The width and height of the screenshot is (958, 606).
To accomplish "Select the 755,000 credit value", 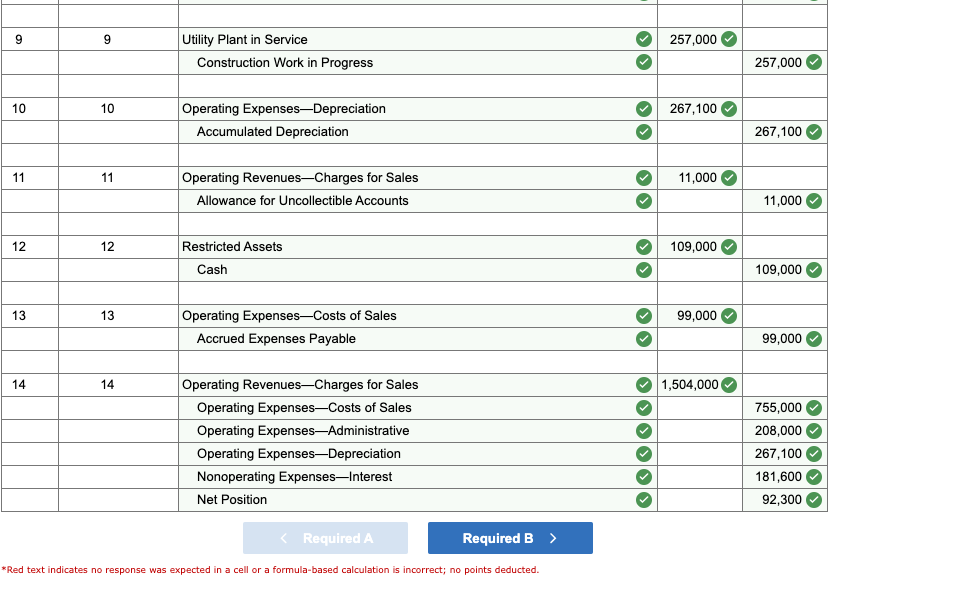I will point(778,407).
